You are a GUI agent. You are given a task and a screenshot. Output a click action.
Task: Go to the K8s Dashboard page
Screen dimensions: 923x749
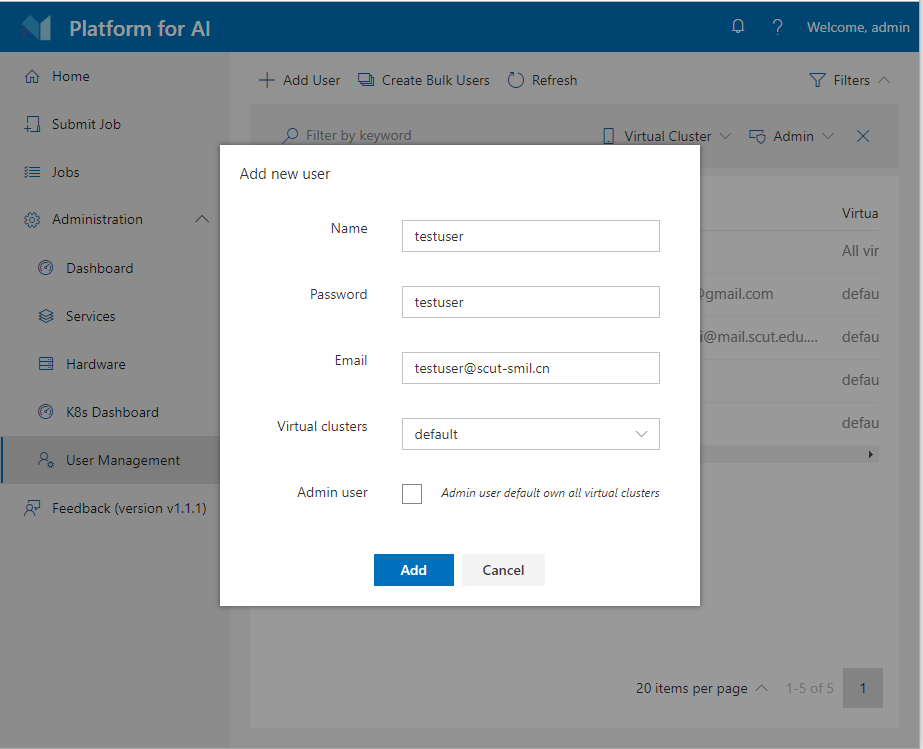pyautogui.click(x=112, y=412)
